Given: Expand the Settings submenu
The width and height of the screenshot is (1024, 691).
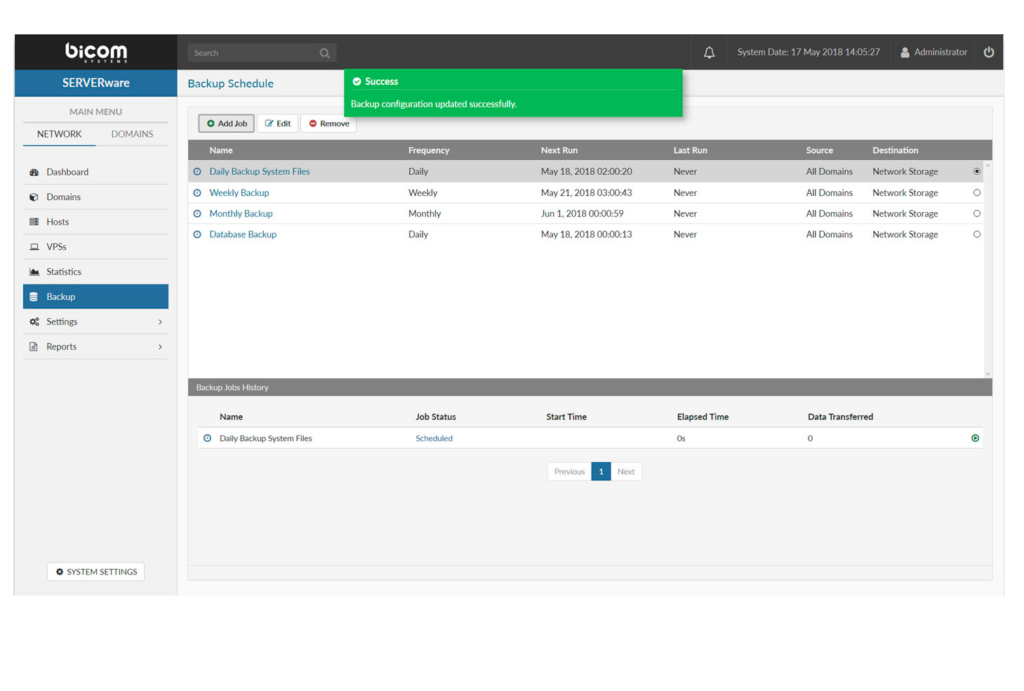Looking at the screenshot, I should (95, 322).
